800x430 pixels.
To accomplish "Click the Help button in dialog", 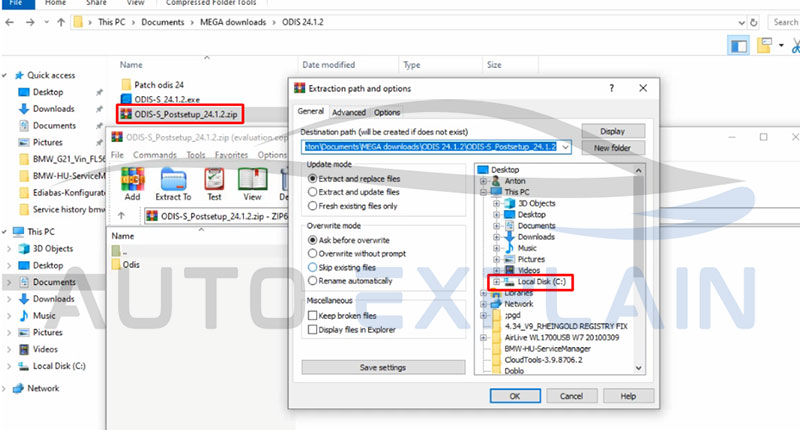I will pos(628,396).
